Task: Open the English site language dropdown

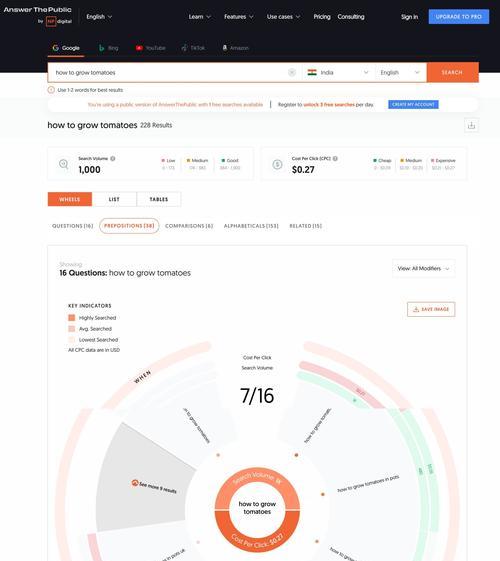Action: [99, 17]
